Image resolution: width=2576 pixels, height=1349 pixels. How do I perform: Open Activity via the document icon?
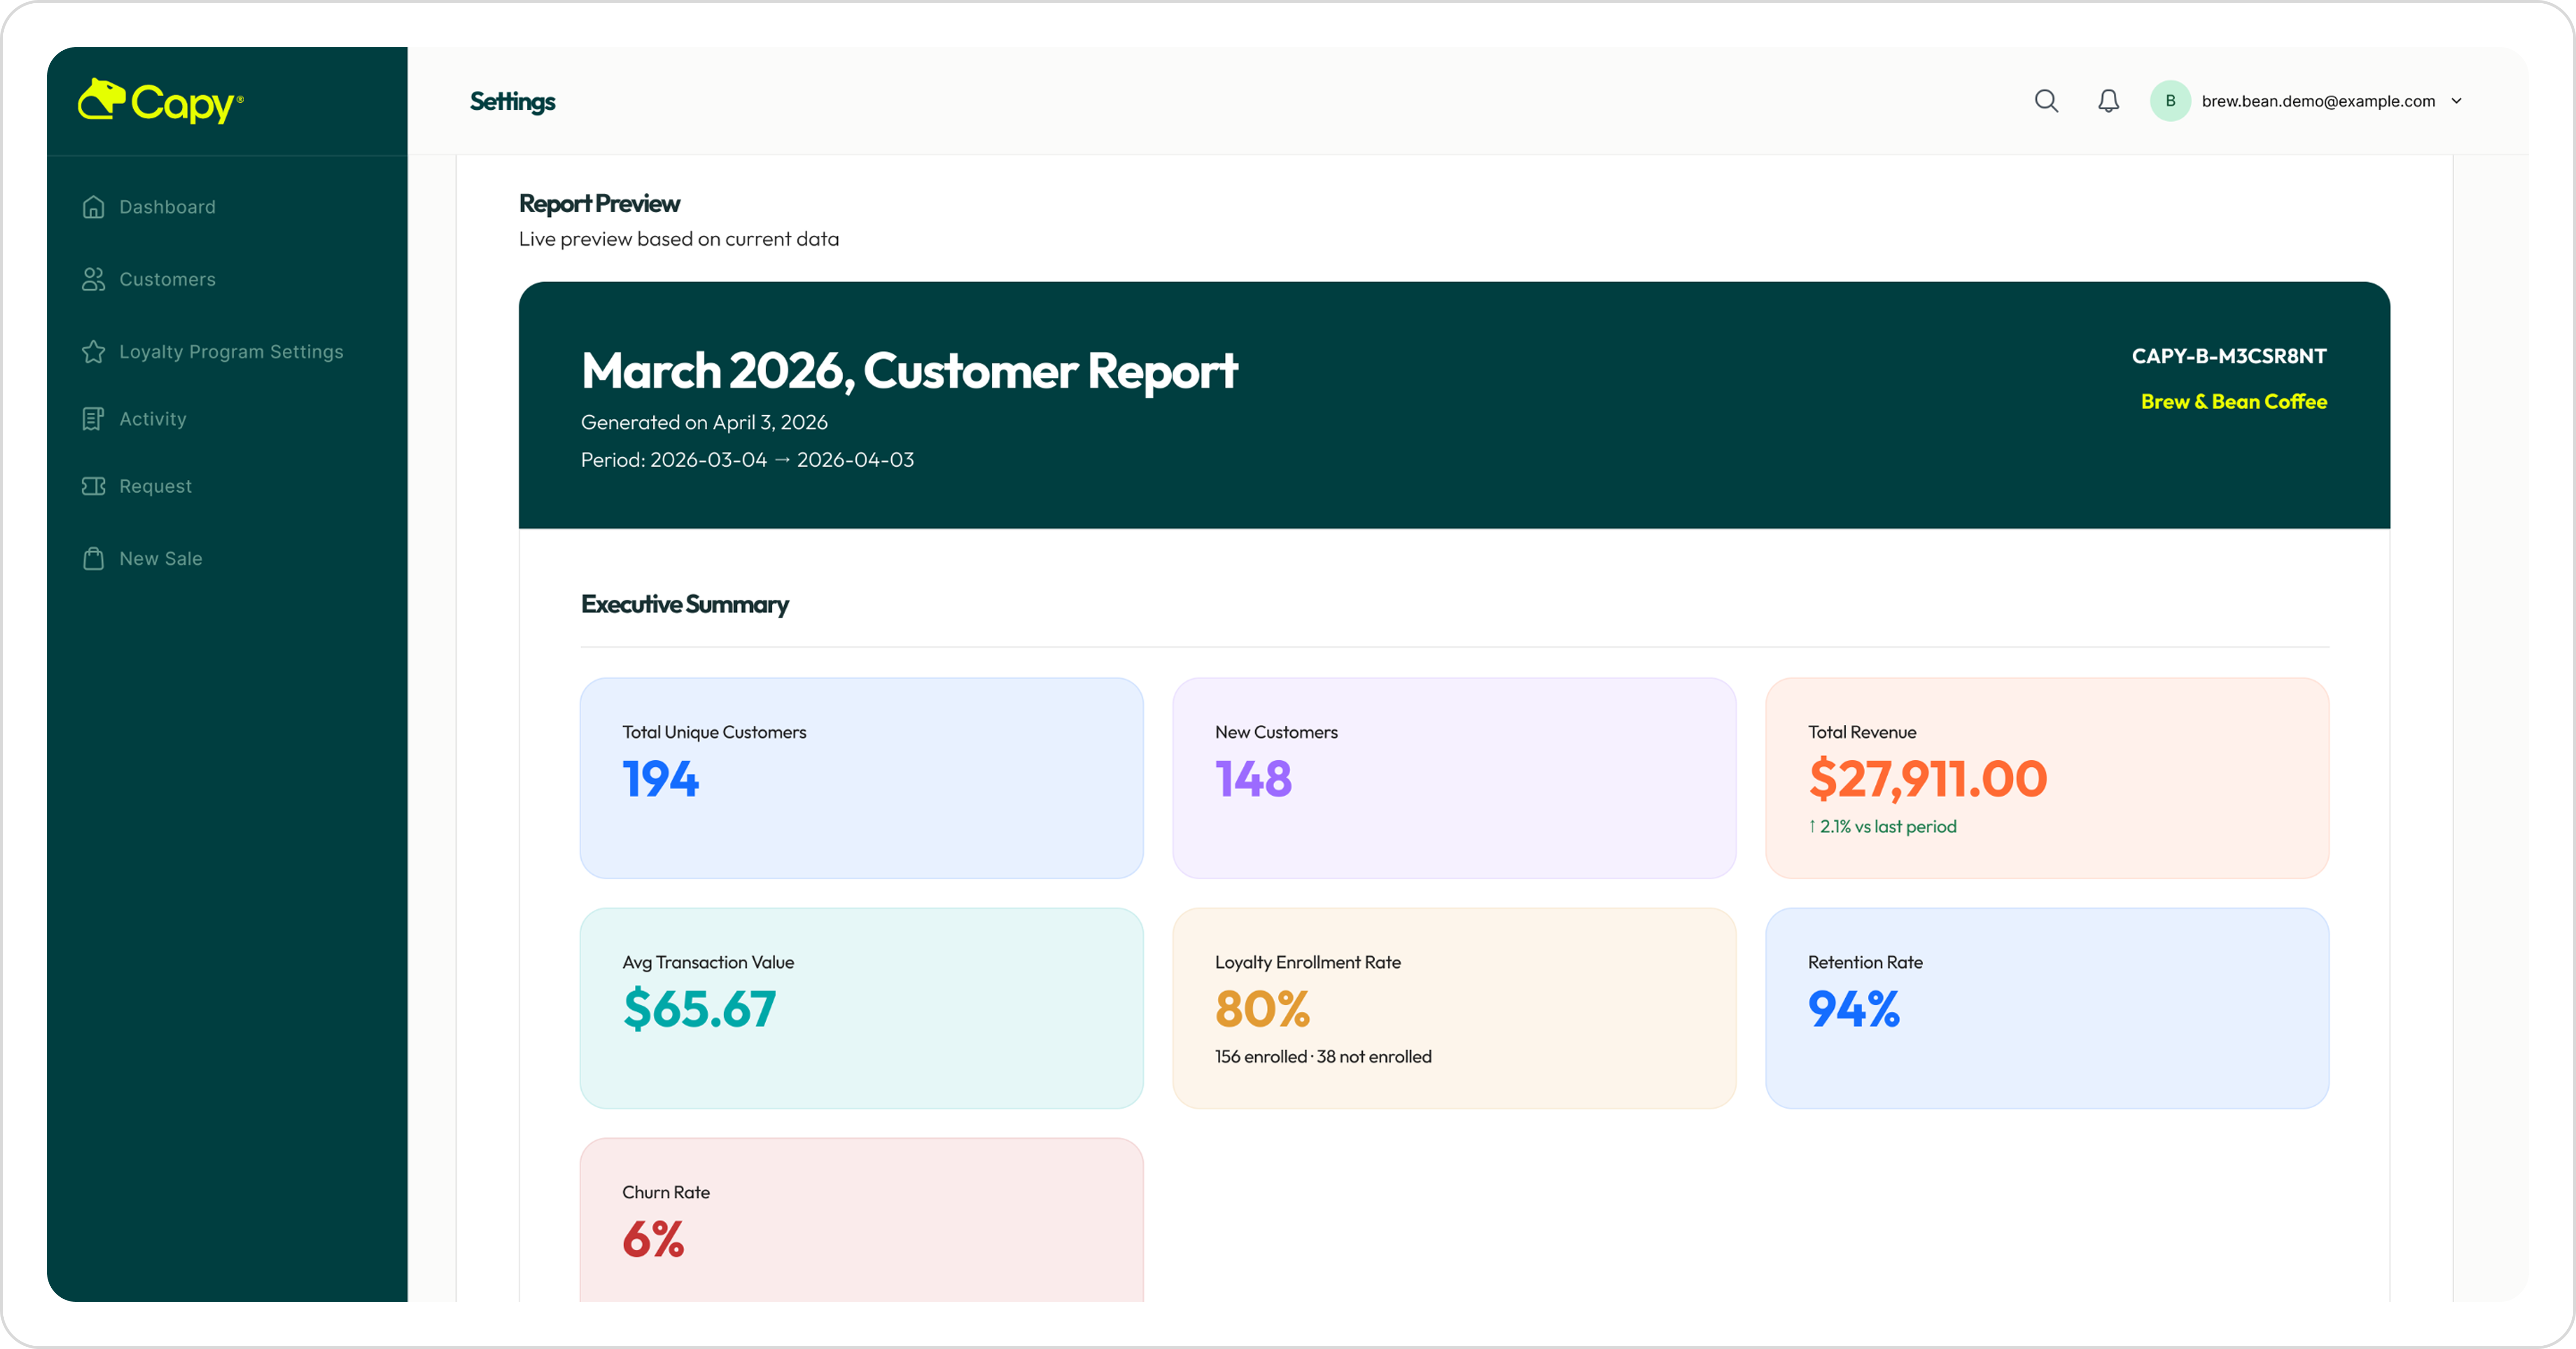pos(94,418)
